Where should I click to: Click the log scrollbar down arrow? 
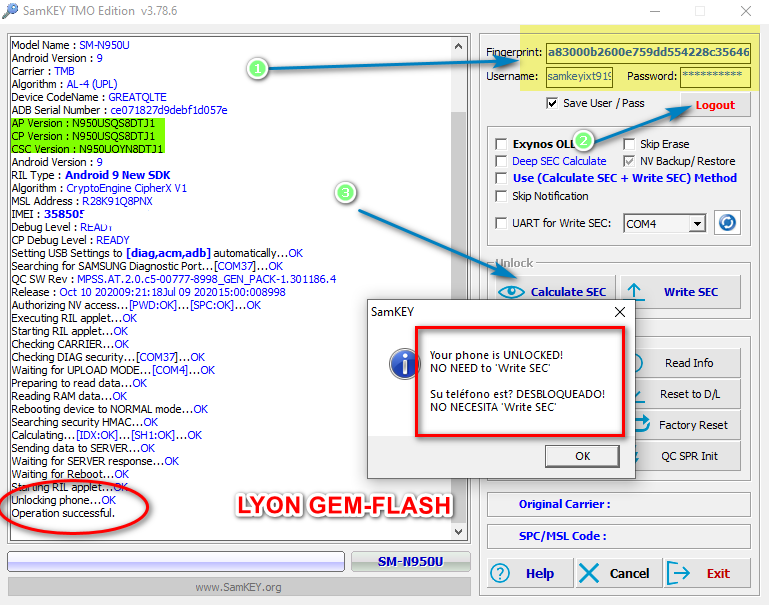tap(459, 532)
